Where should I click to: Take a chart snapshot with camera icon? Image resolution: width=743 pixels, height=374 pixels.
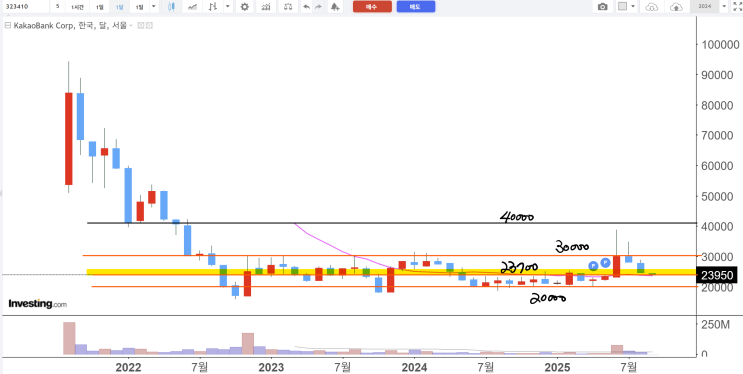(x=603, y=7)
